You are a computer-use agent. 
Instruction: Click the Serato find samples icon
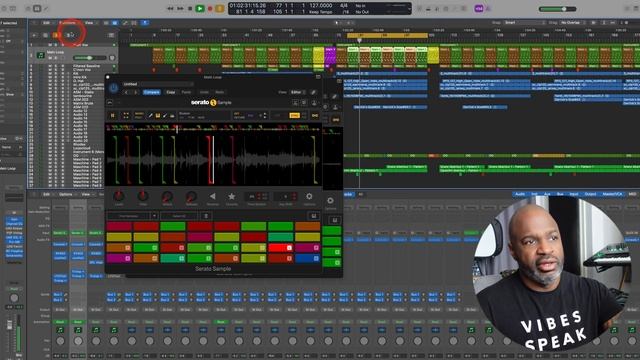pyautogui.click(x=126, y=116)
